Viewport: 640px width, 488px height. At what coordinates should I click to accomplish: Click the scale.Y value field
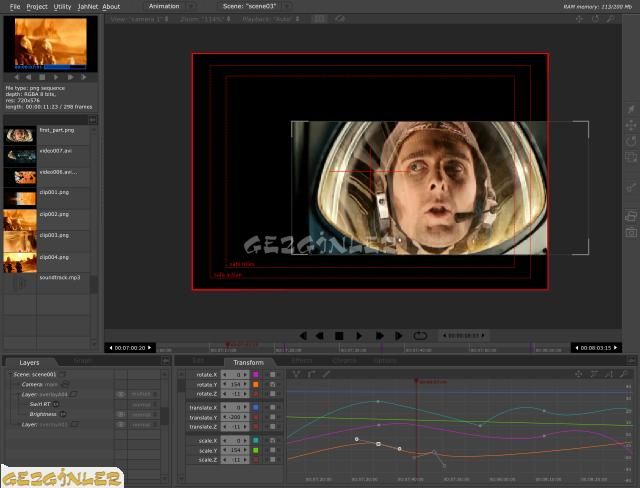(x=235, y=450)
